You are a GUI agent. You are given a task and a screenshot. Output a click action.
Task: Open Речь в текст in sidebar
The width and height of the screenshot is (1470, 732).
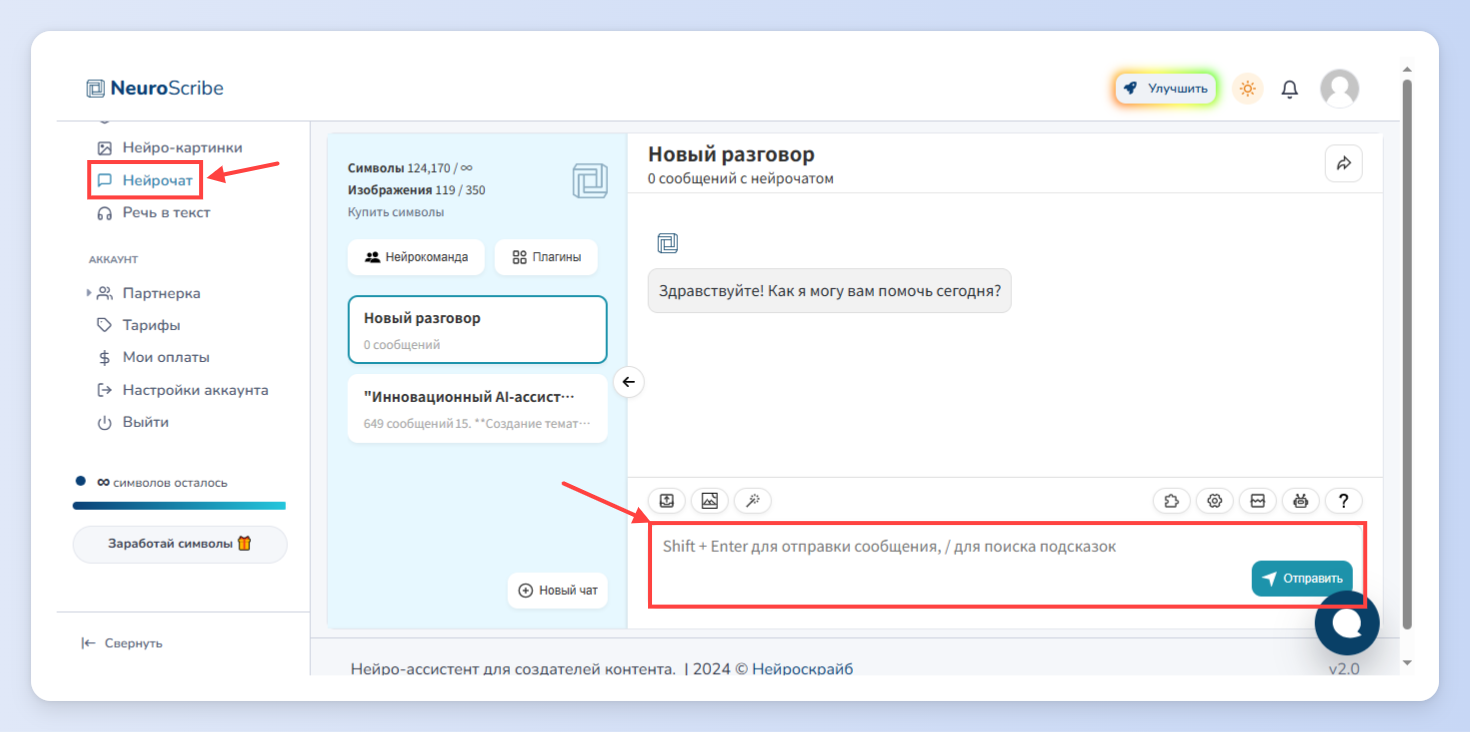[153, 212]
